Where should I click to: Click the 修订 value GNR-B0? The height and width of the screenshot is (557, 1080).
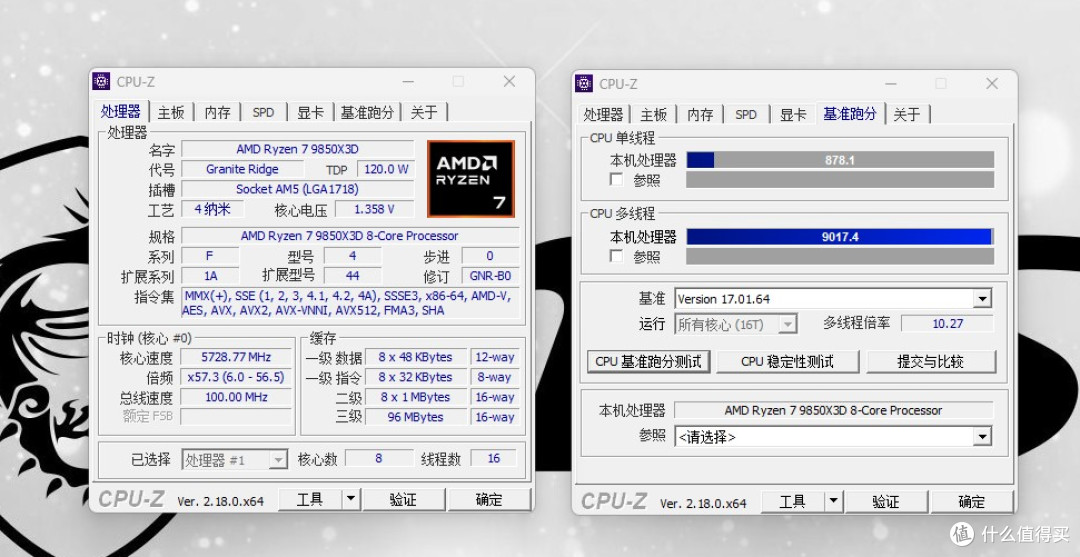point(490,275)
